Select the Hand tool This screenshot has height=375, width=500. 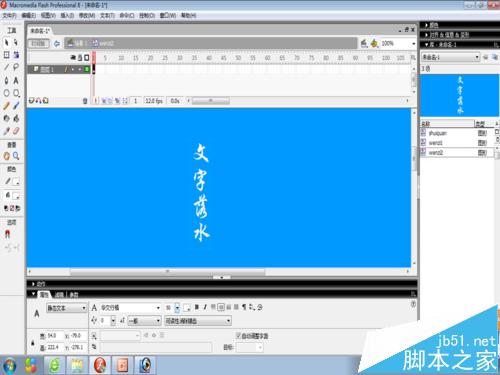(x=6, y=156)
